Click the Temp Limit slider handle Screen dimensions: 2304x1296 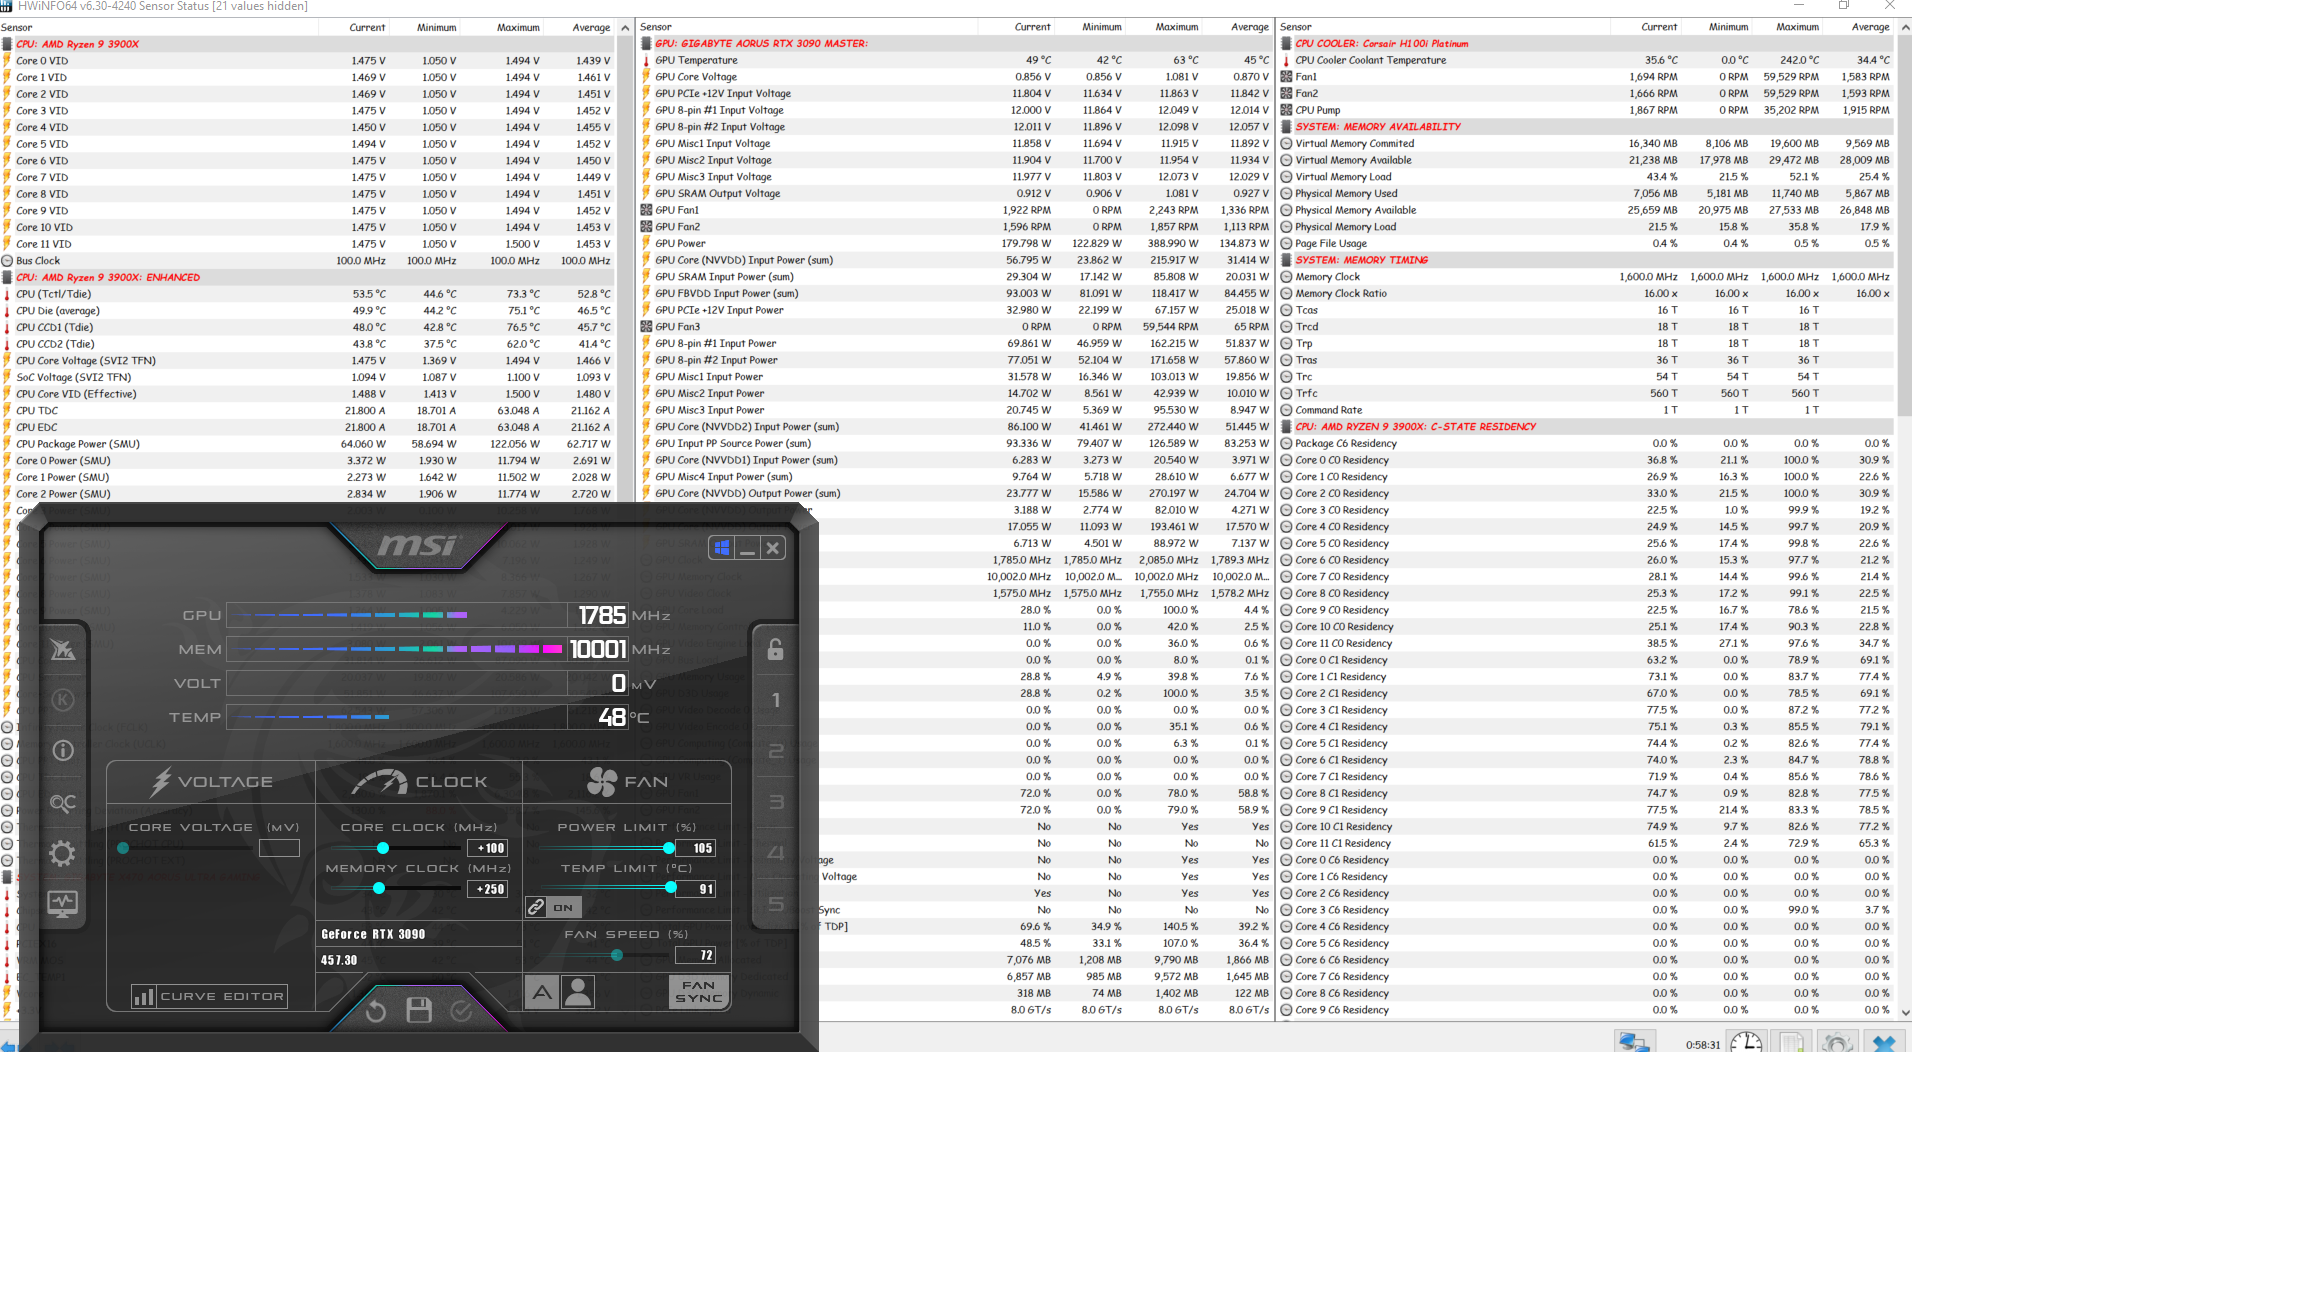(x=671, y=888)
